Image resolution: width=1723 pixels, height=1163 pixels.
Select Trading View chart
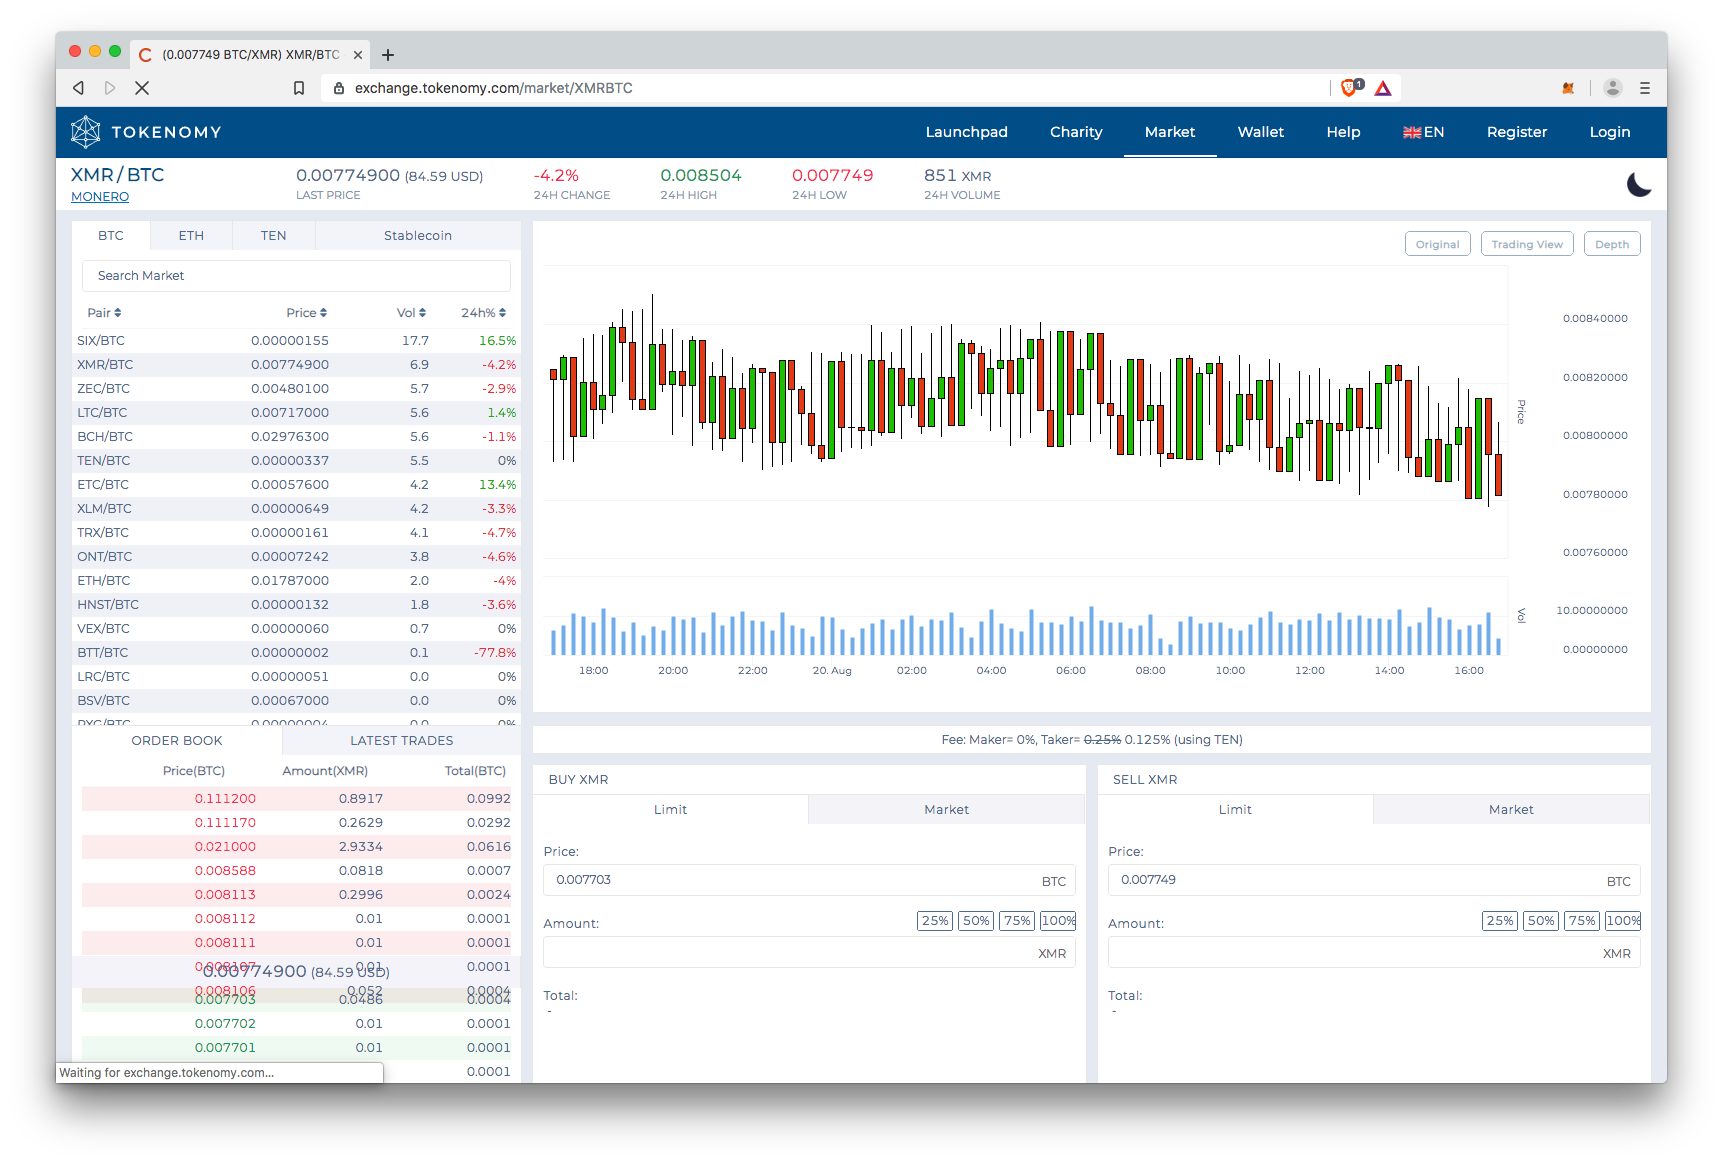(1526, 244)
